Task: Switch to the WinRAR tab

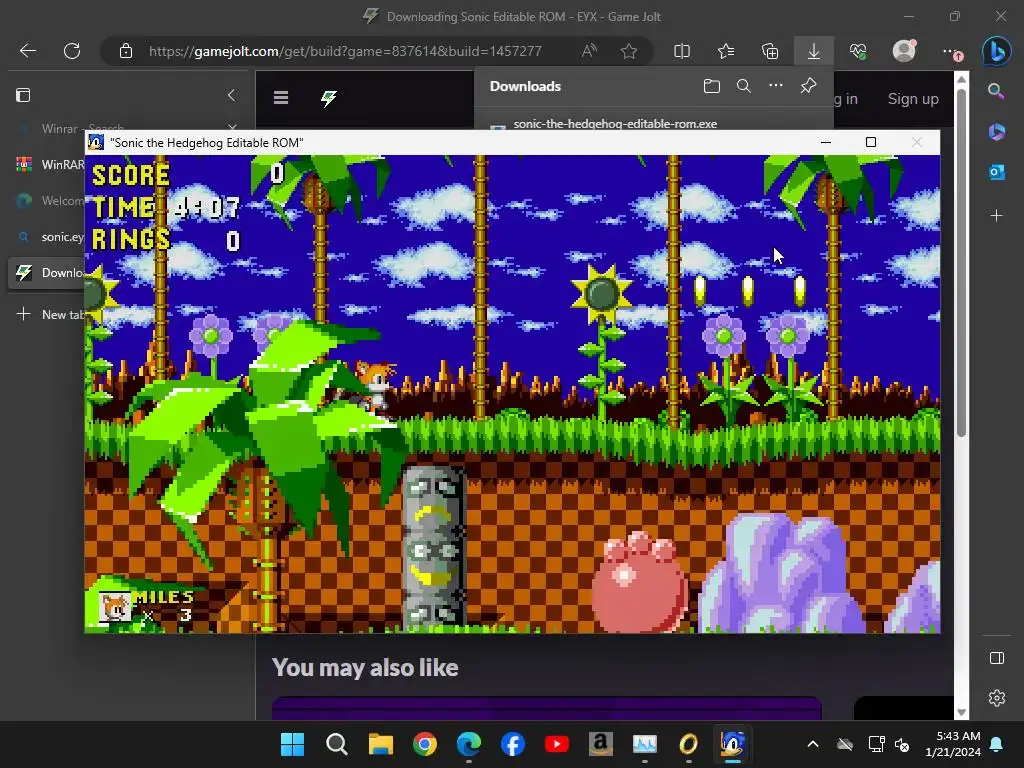Action: [47, 165]
